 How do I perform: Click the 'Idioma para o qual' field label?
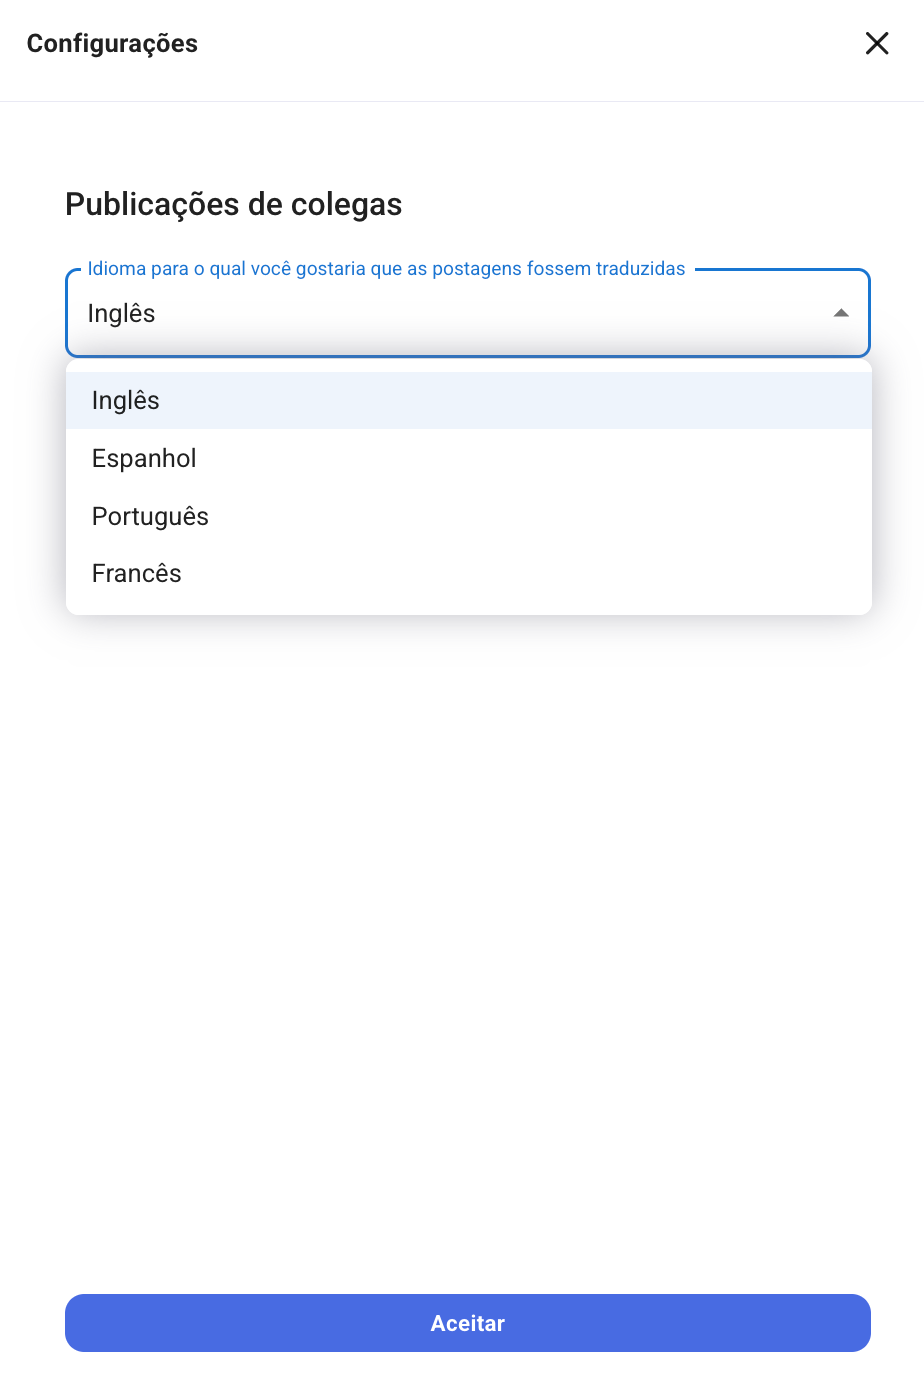[386, 269]
